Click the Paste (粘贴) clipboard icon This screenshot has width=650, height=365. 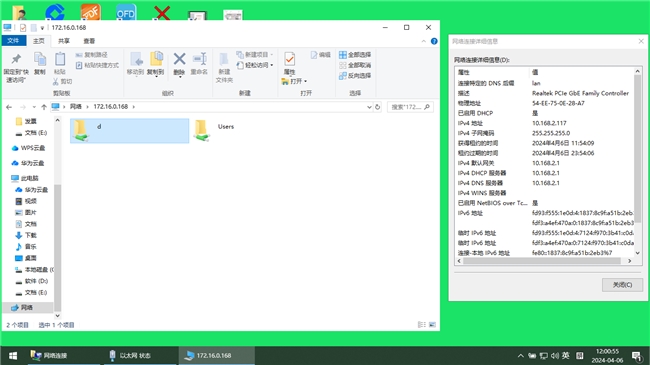[60, 59]
